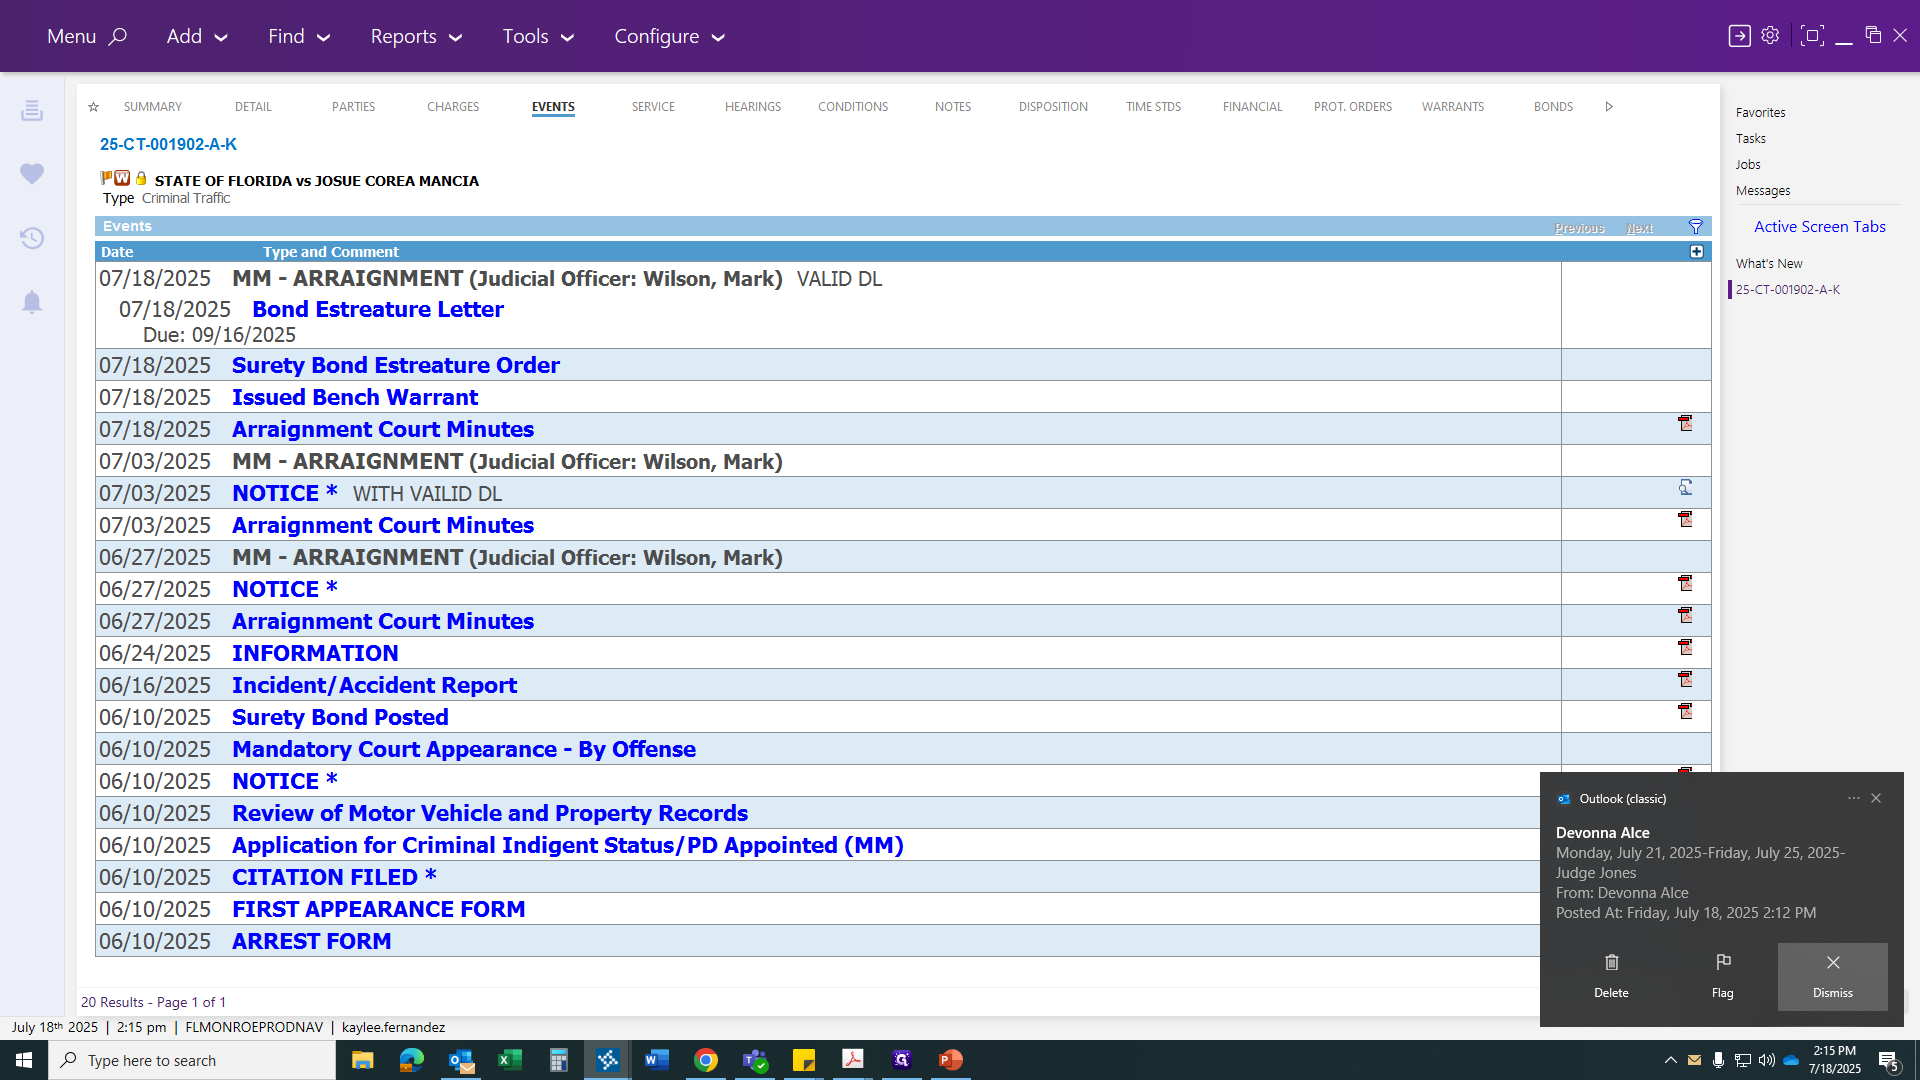The width and height of the screenshot is (1920, 1080).
Task: Open Outlook notification options ellipsis
Action: (1853, 798)
